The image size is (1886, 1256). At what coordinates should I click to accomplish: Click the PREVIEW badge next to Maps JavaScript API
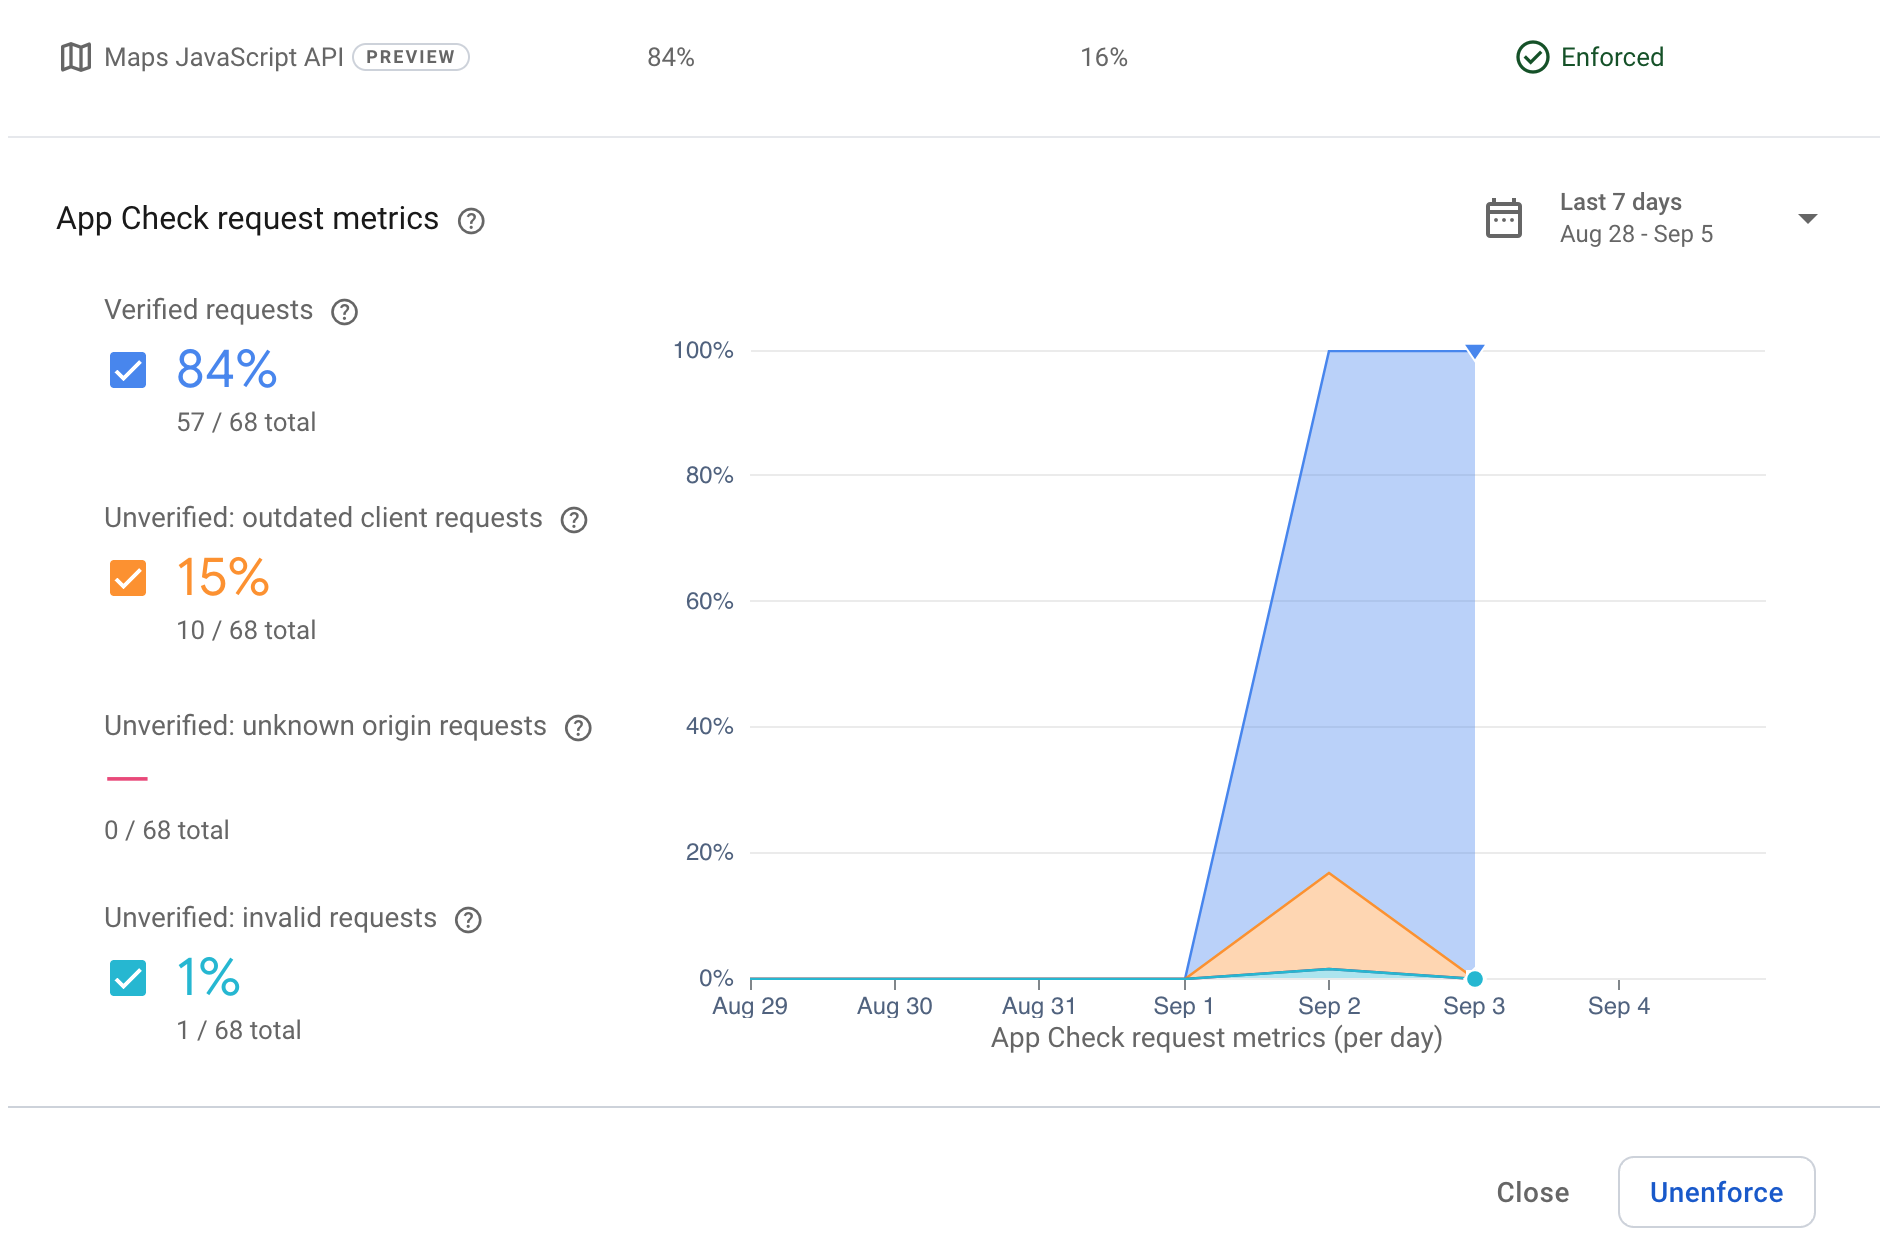pyautogui.click(x=411, y=57)
